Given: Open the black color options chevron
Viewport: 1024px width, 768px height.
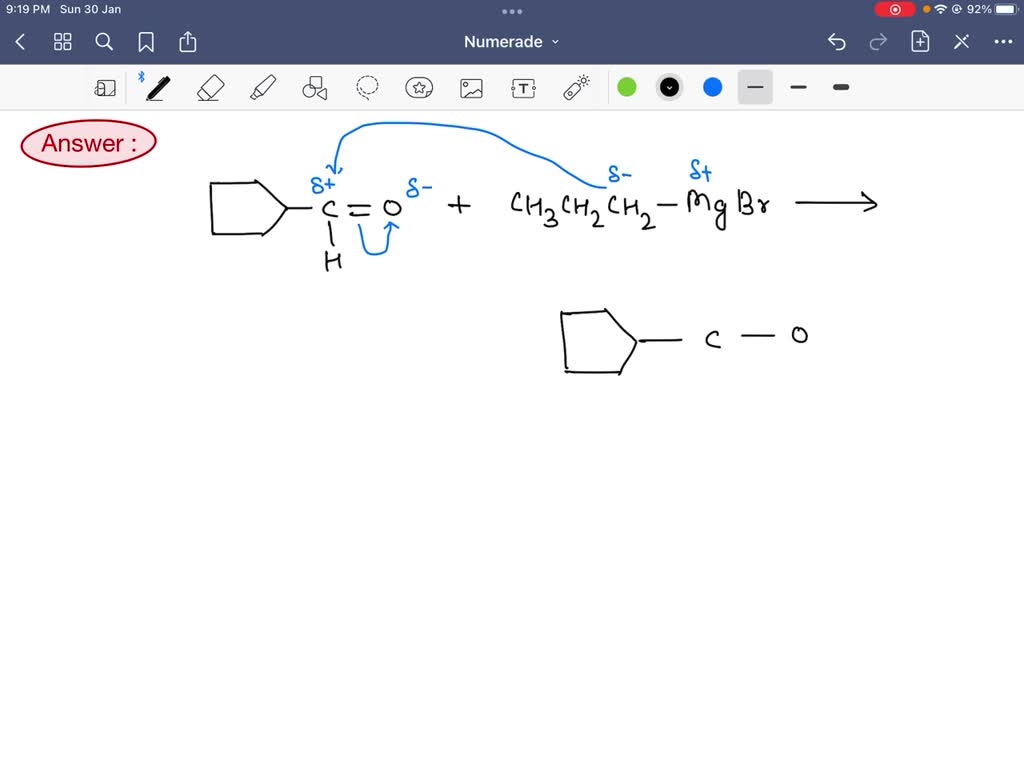Looking at the screenshot, I should click(x=669, y=87).
